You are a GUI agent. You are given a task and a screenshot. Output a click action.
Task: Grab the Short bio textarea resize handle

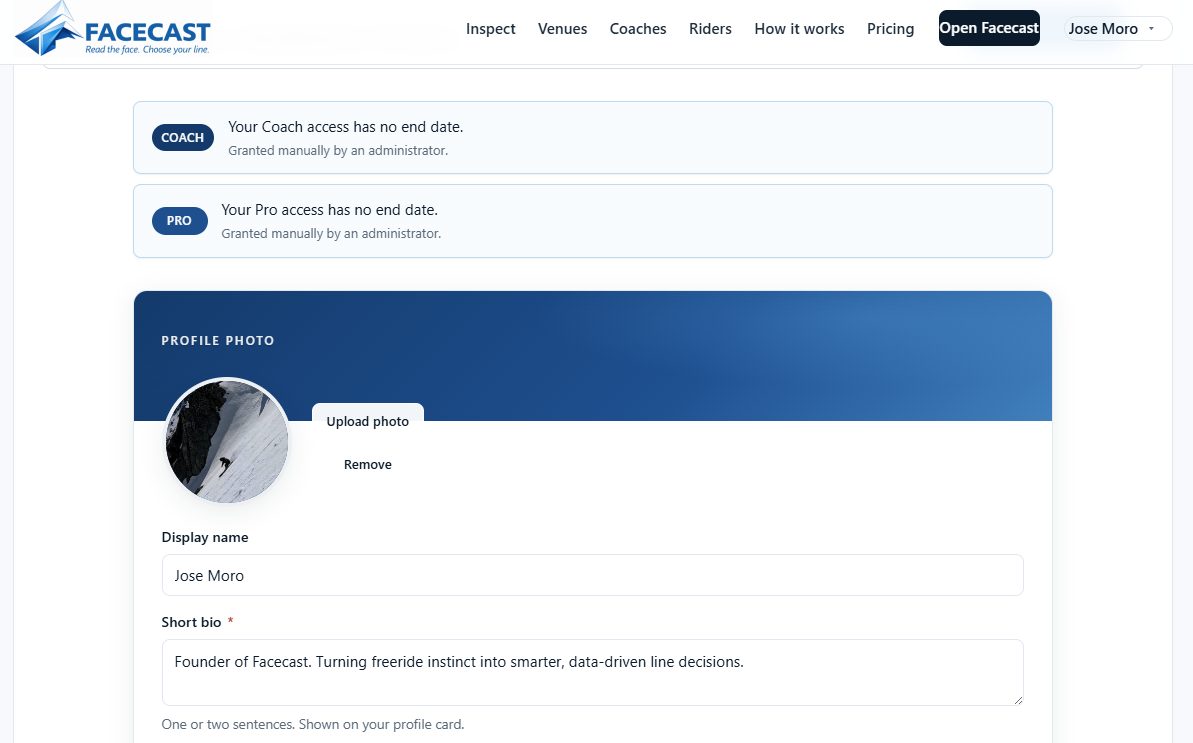1017,700
